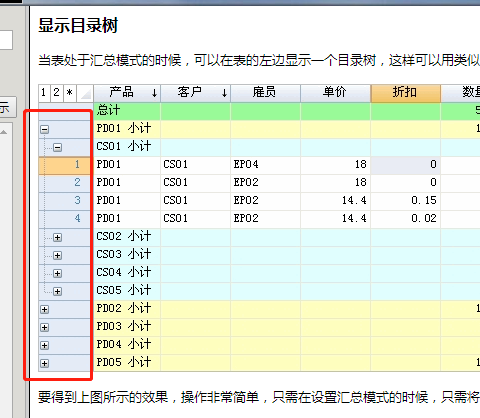The height and width of the screenshot is (418, 480).
Task: Select the 14.4 price cell in row 4
Action: pyautogui.click(x=336, y=219)
